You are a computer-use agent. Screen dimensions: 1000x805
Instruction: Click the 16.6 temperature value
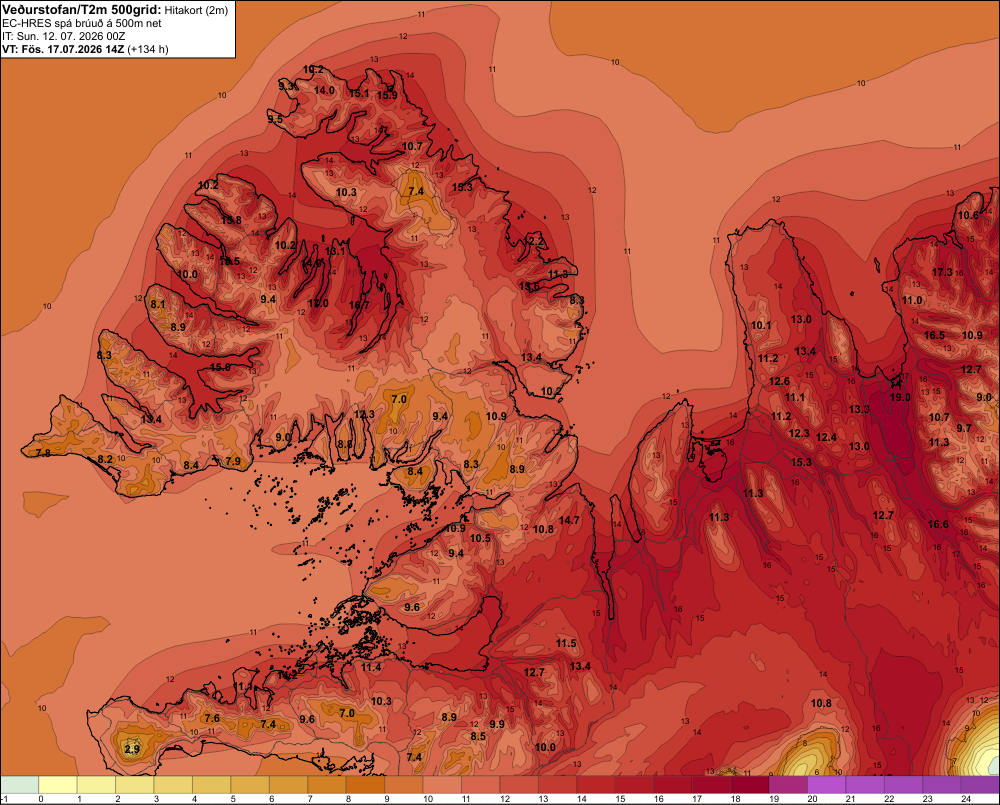click(938, 525)
